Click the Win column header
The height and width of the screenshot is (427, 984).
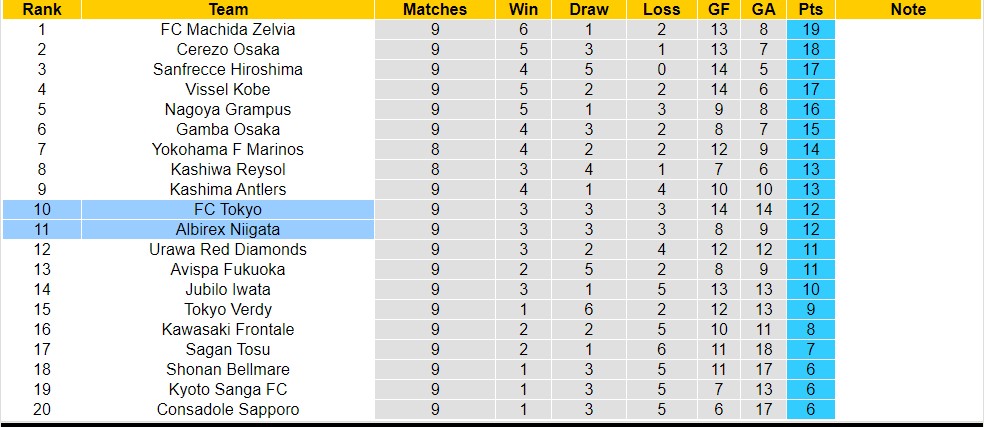[523, 10]
